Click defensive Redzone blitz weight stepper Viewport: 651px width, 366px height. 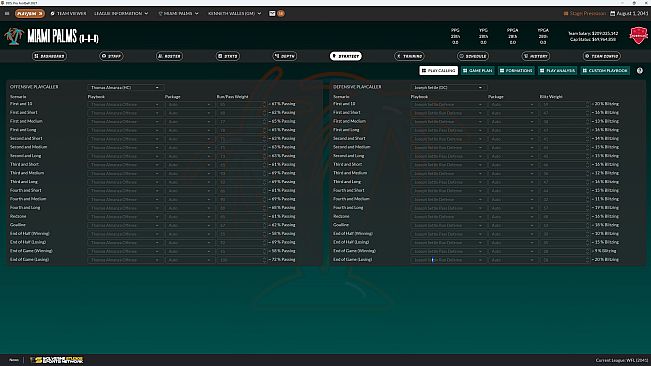coord(588,217)
